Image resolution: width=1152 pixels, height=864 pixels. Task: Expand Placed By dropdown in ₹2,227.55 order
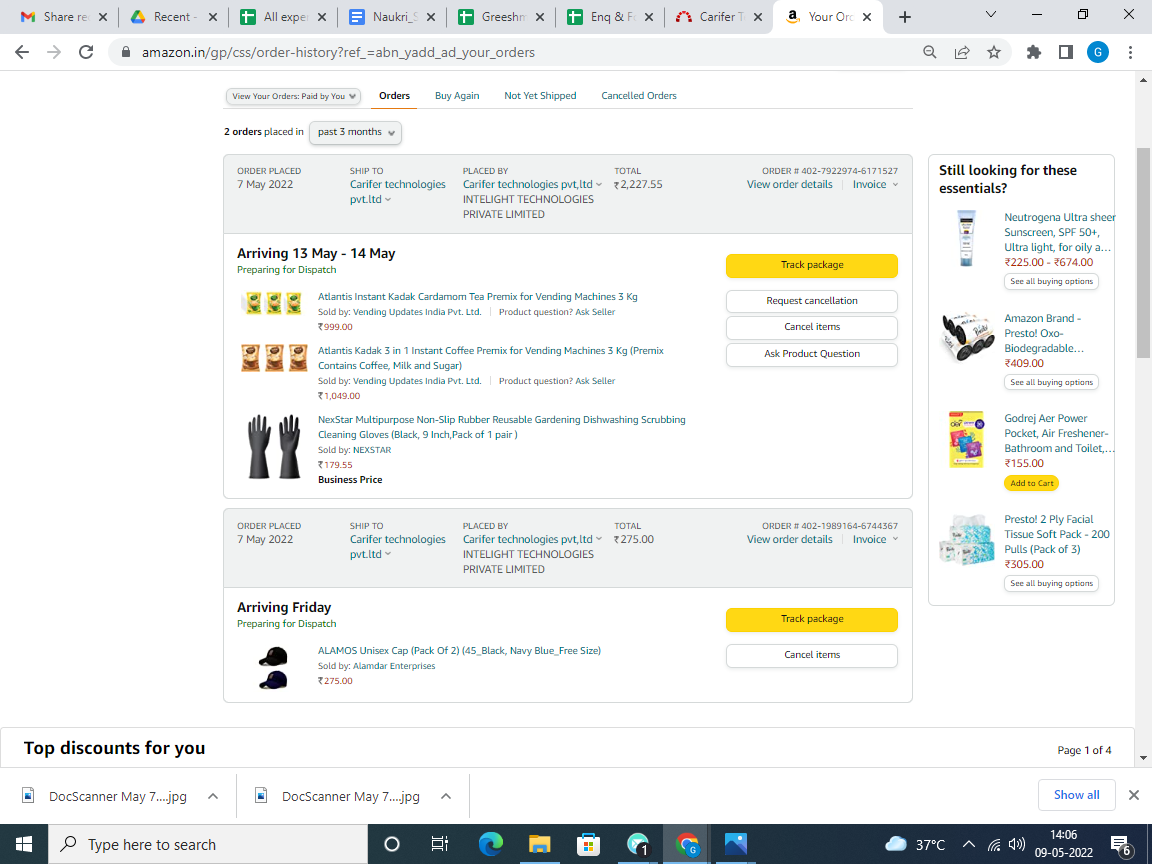[532, 184]
